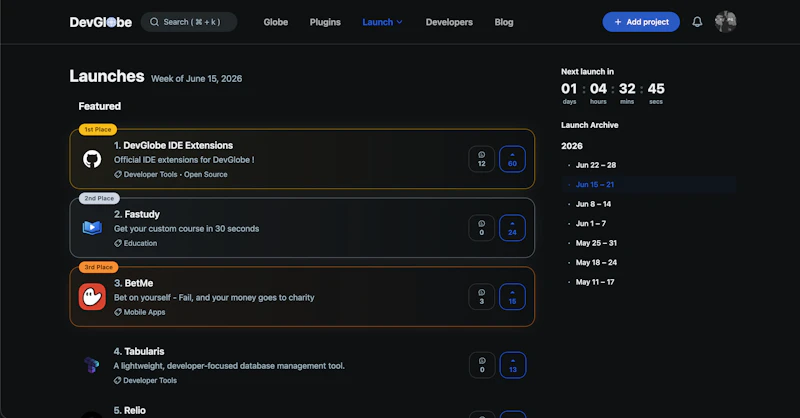The height and width of the screenshot is (418, 800).
Task: Open archive week May 11 – 17
Action: point(595,282)
